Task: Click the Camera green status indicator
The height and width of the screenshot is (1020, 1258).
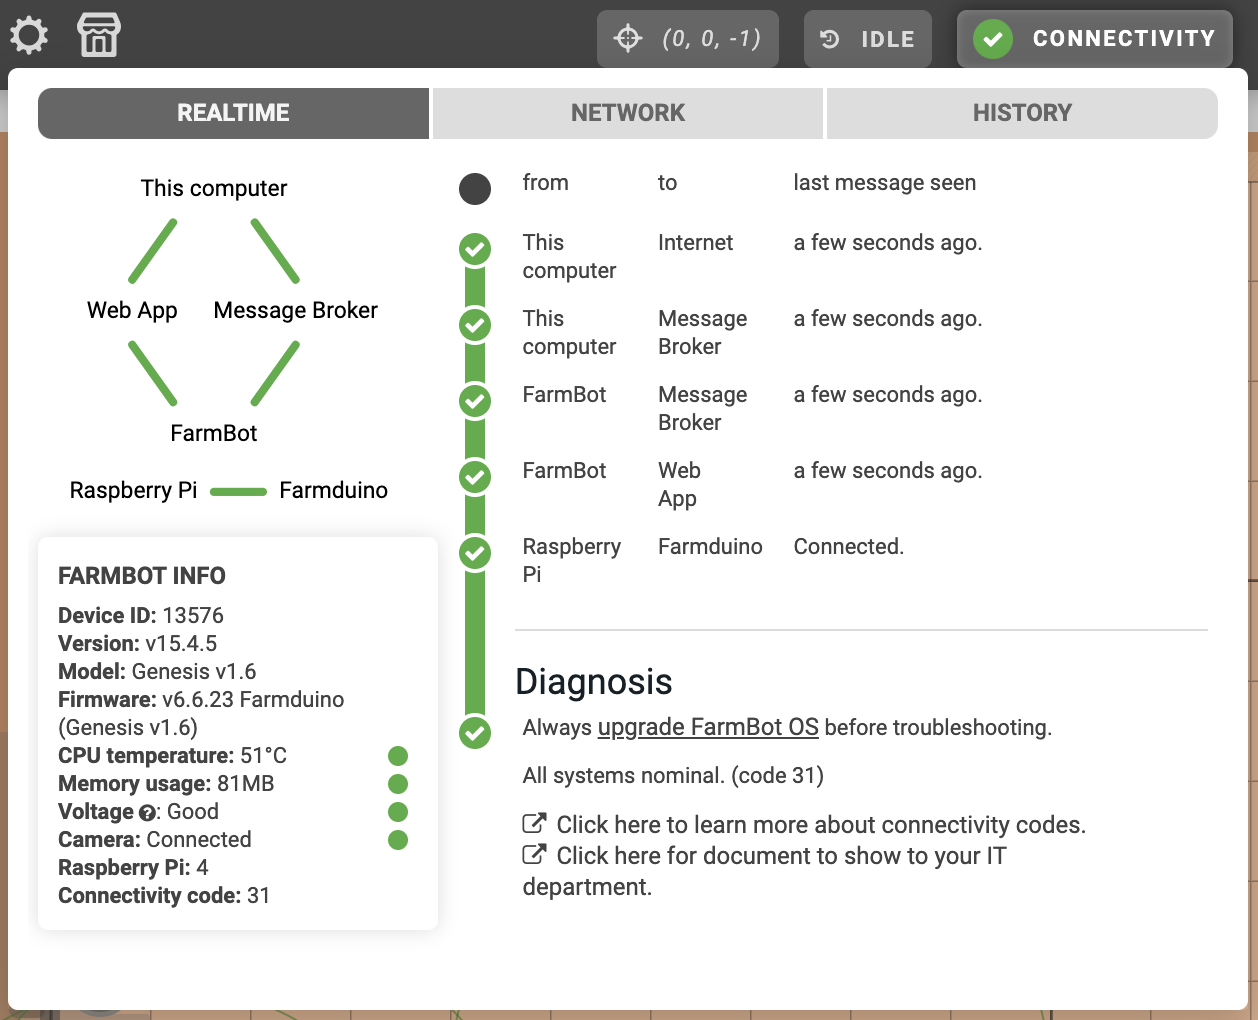Action: pos(398,840)
